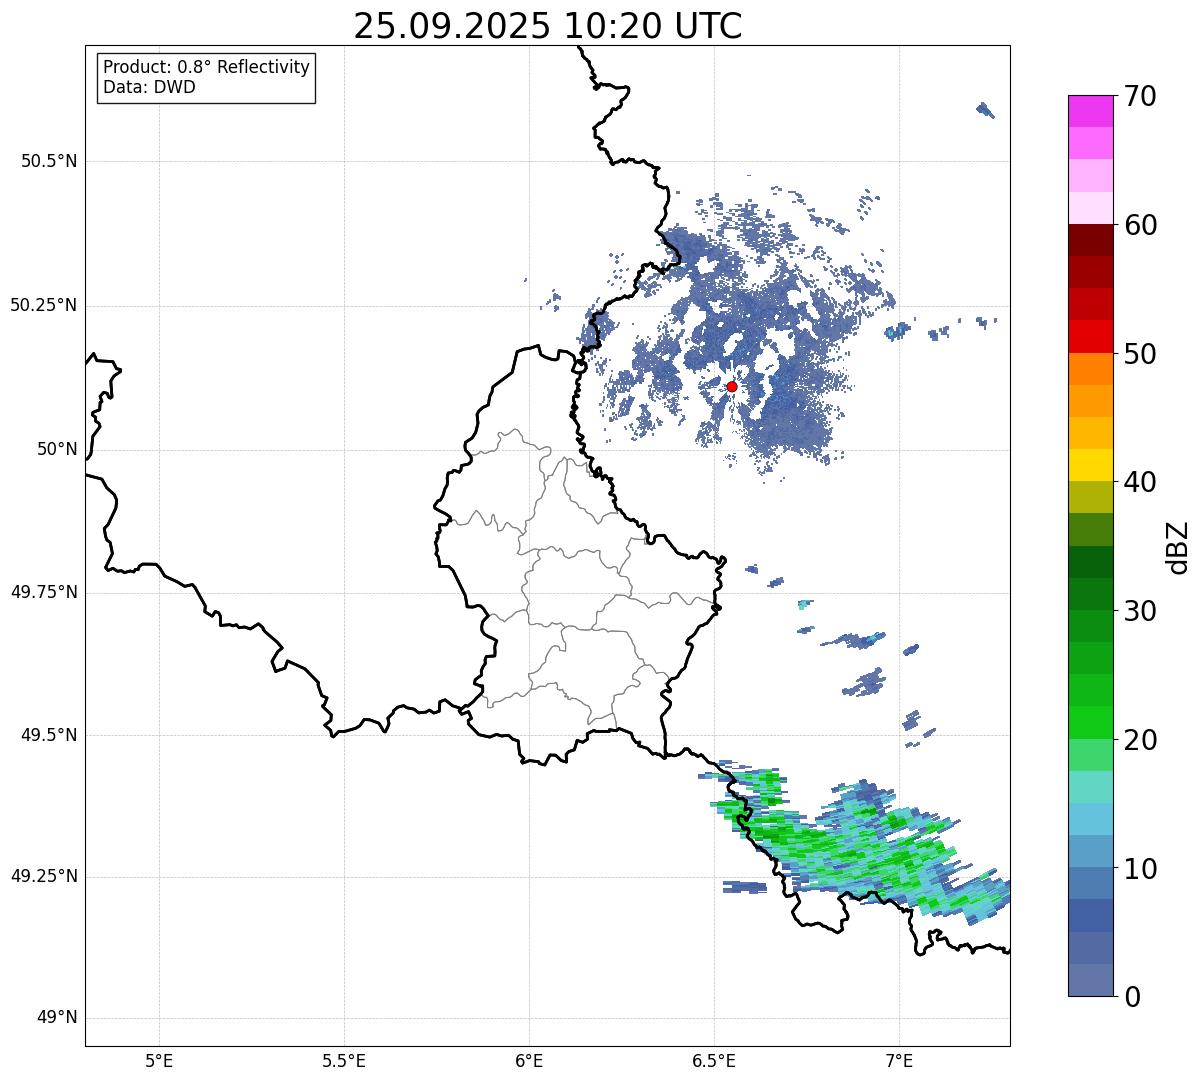This screenshot has width=1202, height=1081.
Task: Click the red radar site marker
Action: (x=732, y=386)
